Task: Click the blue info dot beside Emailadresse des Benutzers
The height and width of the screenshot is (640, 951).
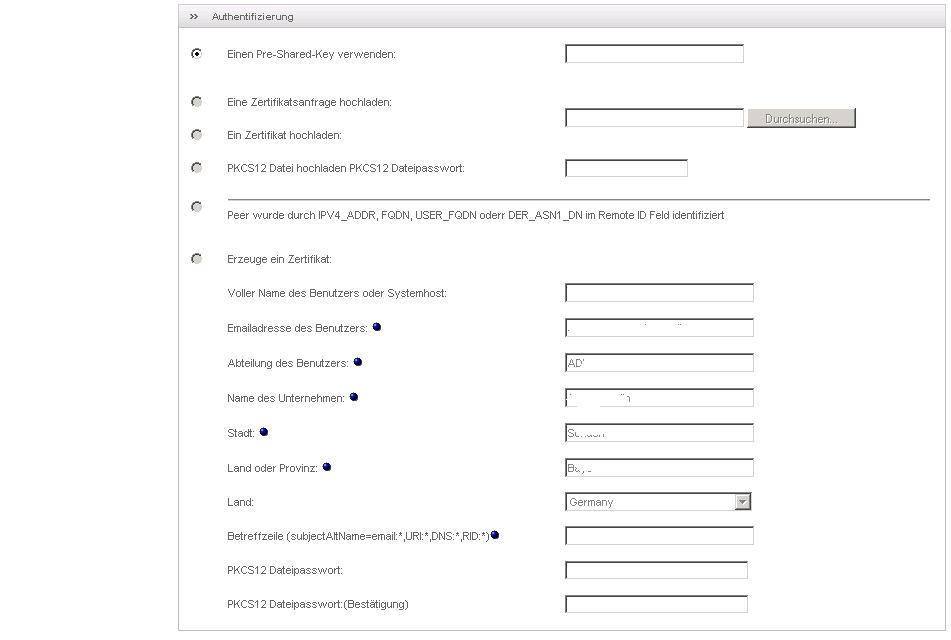Action: click(x=377, y=327)
